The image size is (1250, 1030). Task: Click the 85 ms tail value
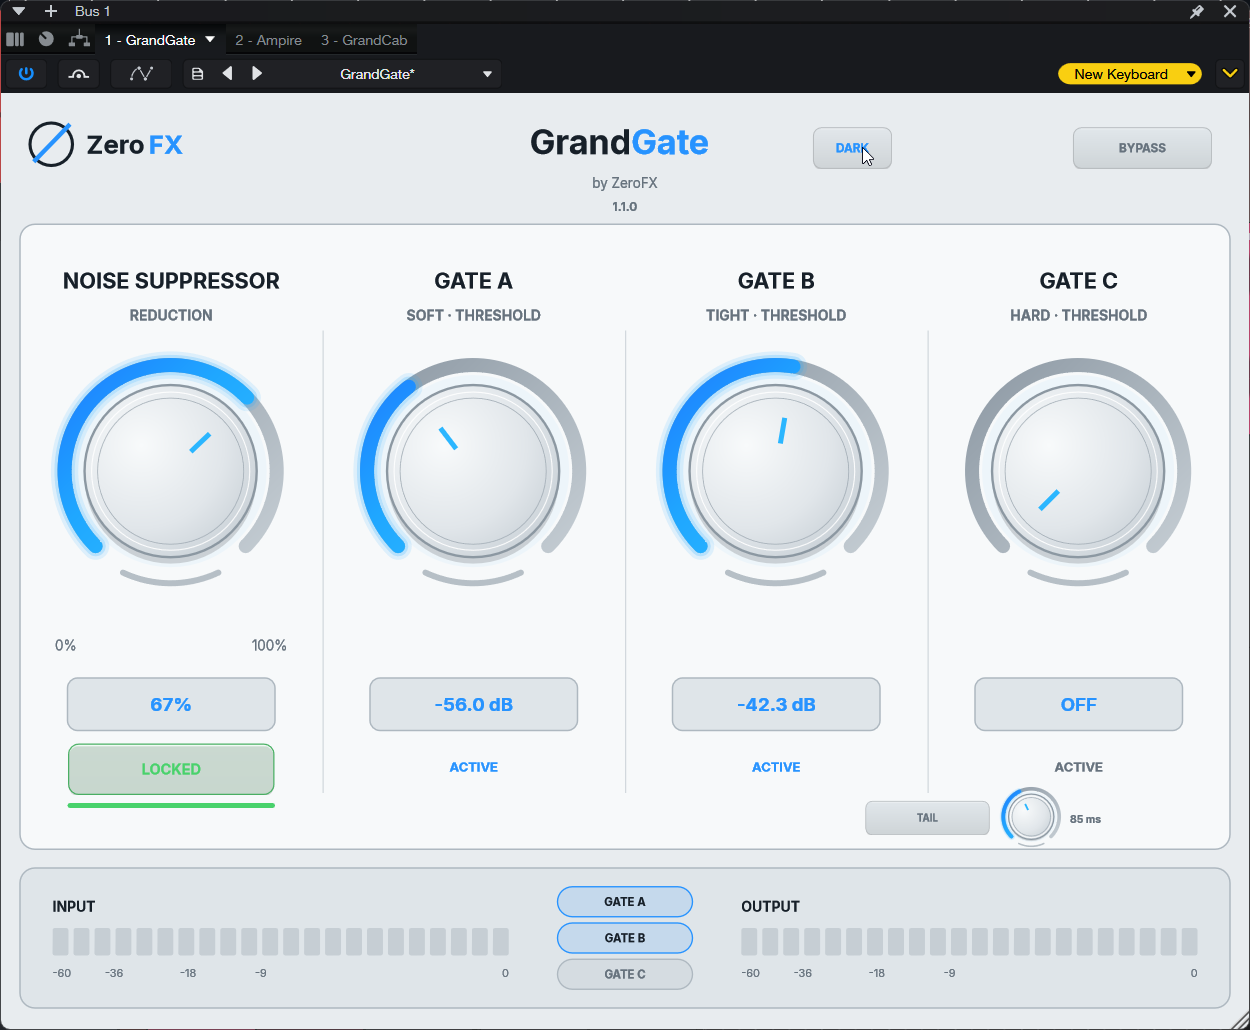(x=1085, y=819)
